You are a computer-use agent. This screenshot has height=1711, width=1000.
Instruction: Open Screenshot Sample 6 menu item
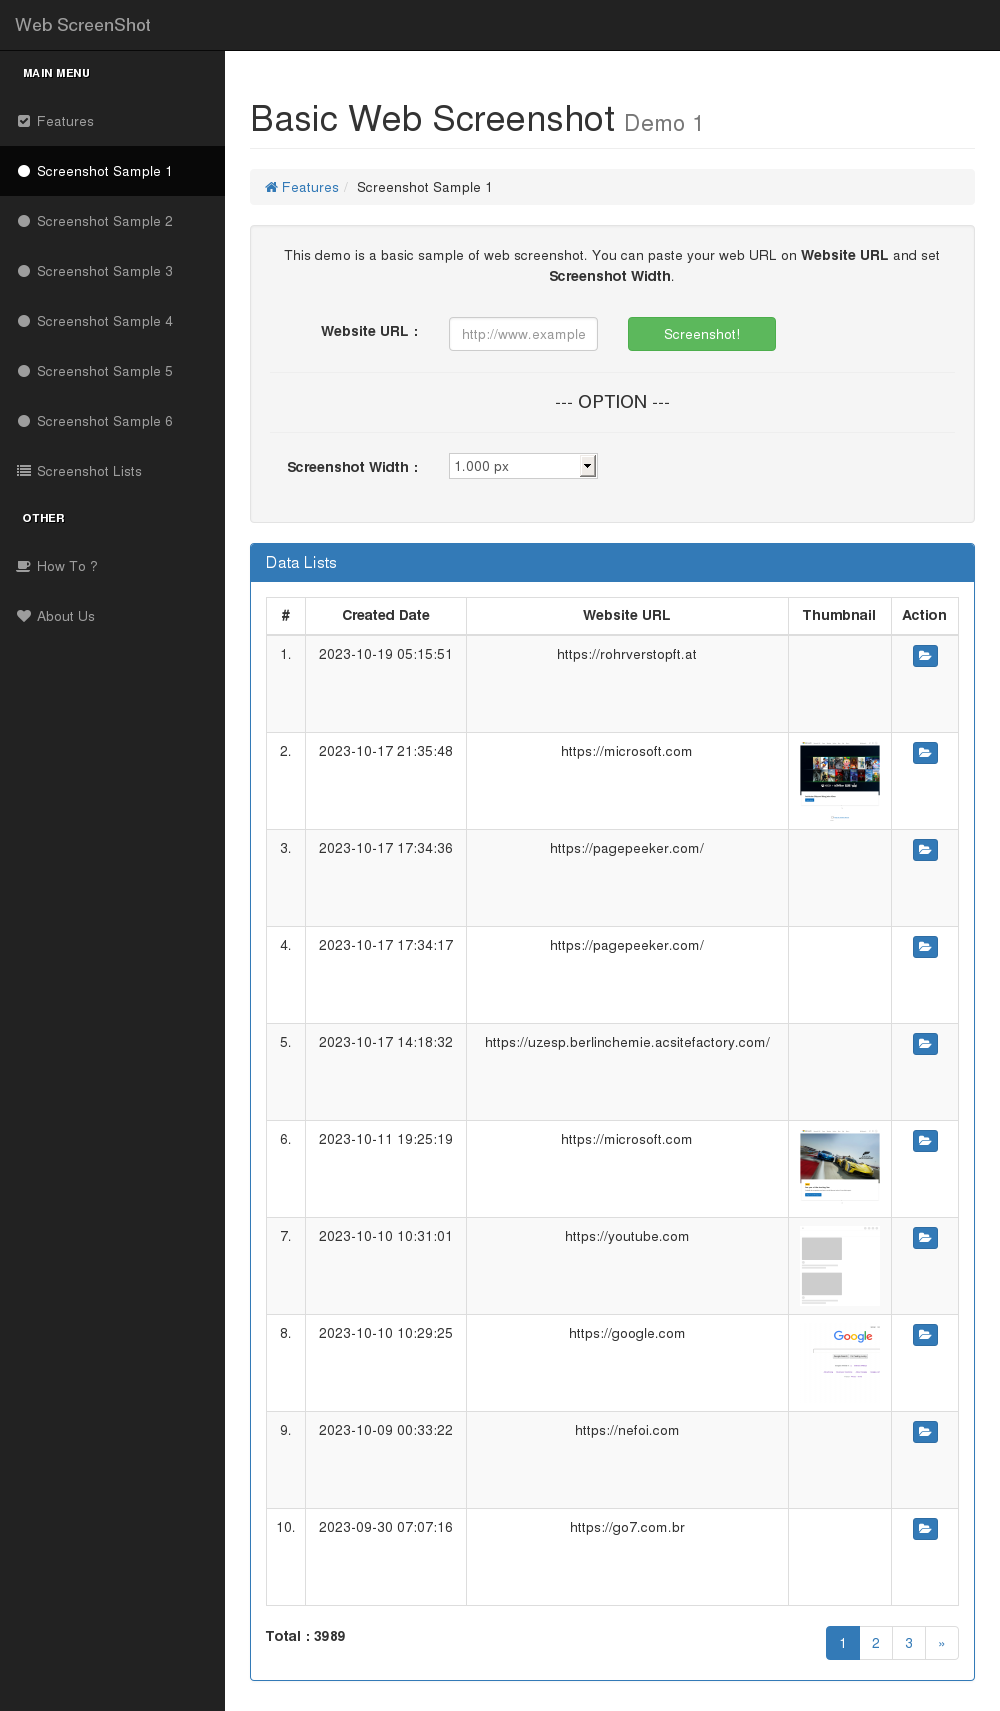click(x=104, y=421)
